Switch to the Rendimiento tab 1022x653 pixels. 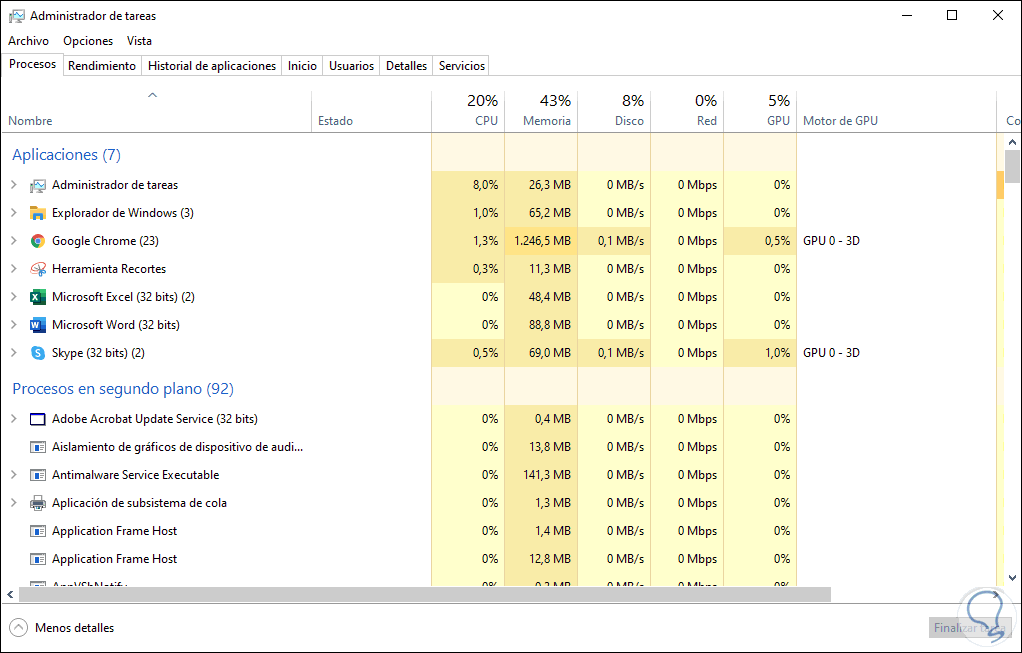point(102,66)
